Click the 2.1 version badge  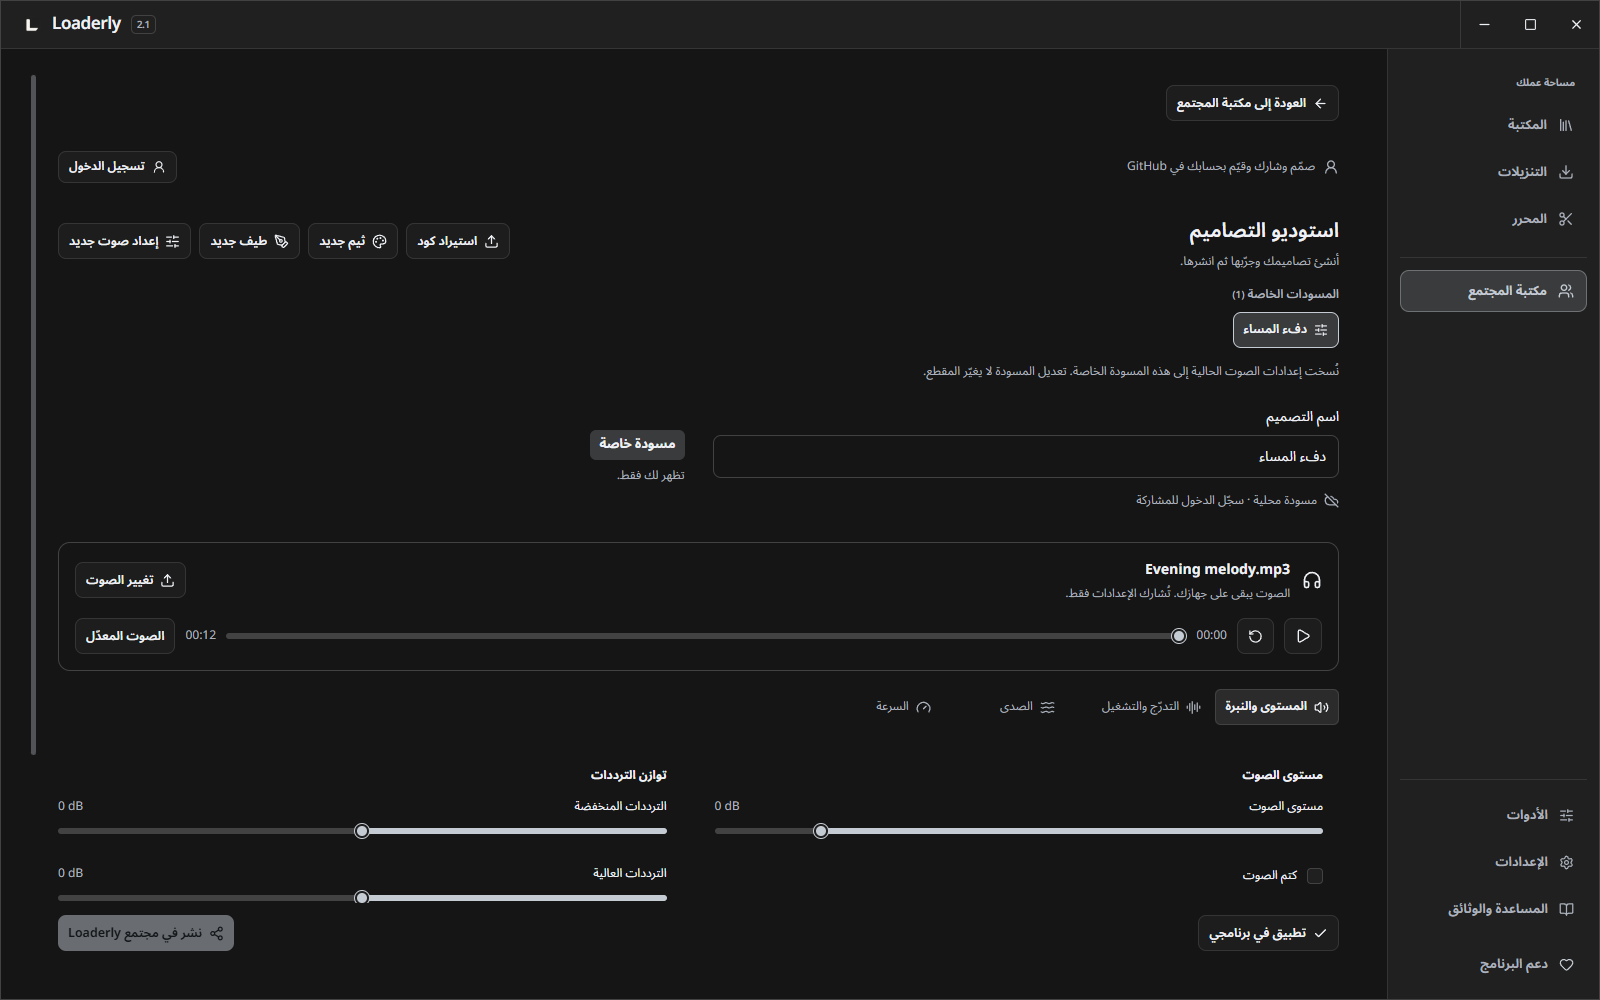[143, 24]
